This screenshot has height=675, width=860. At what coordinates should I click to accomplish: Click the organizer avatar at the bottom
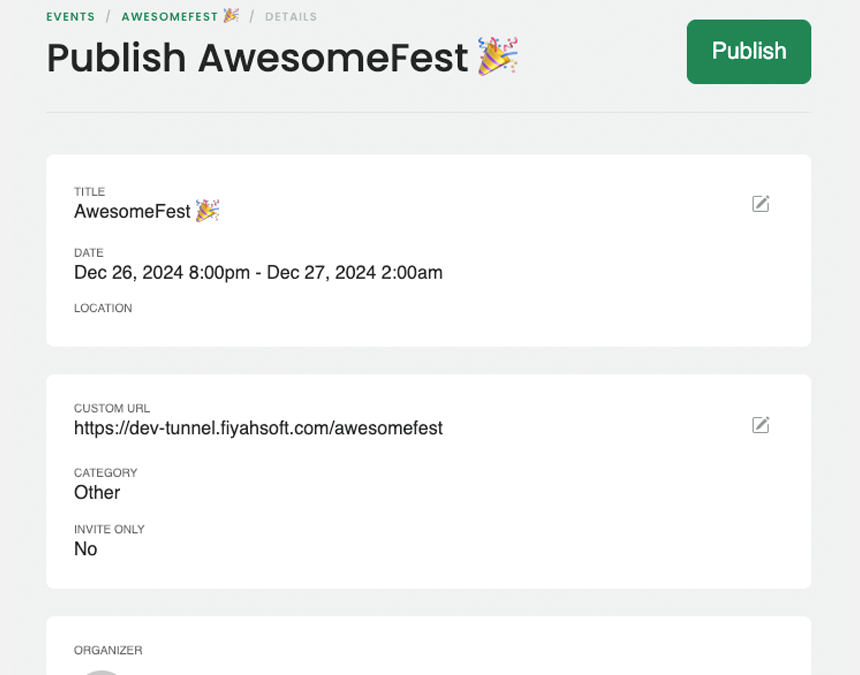point(101,673)
